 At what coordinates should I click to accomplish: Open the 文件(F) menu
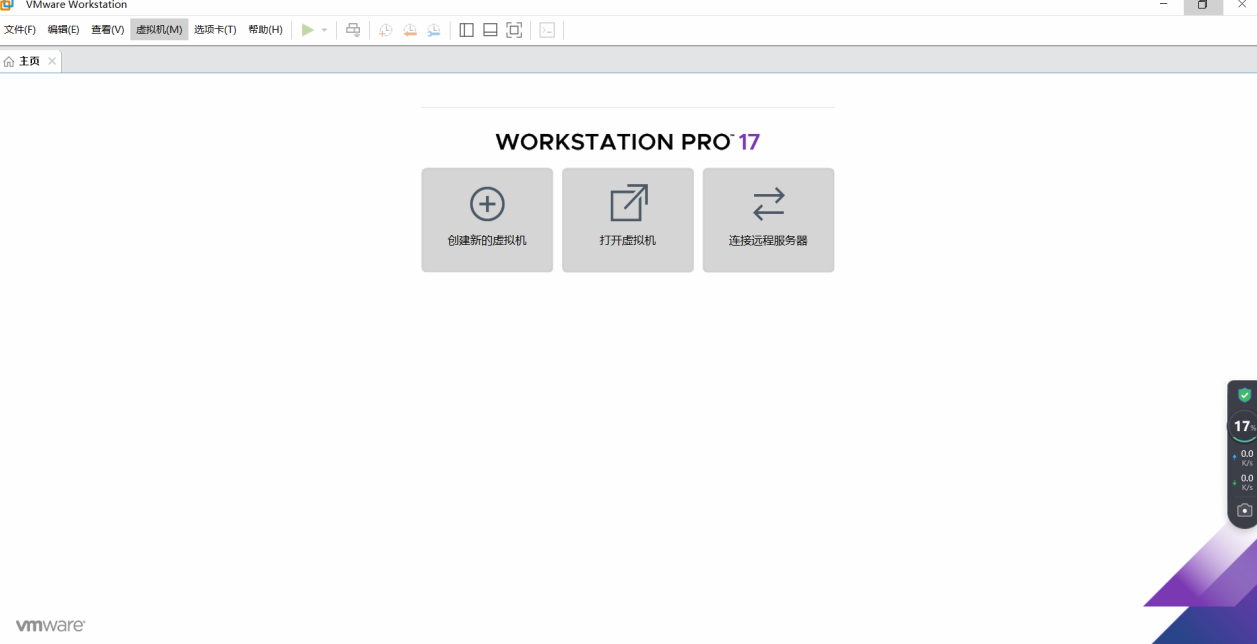click(x=20, y=30)
